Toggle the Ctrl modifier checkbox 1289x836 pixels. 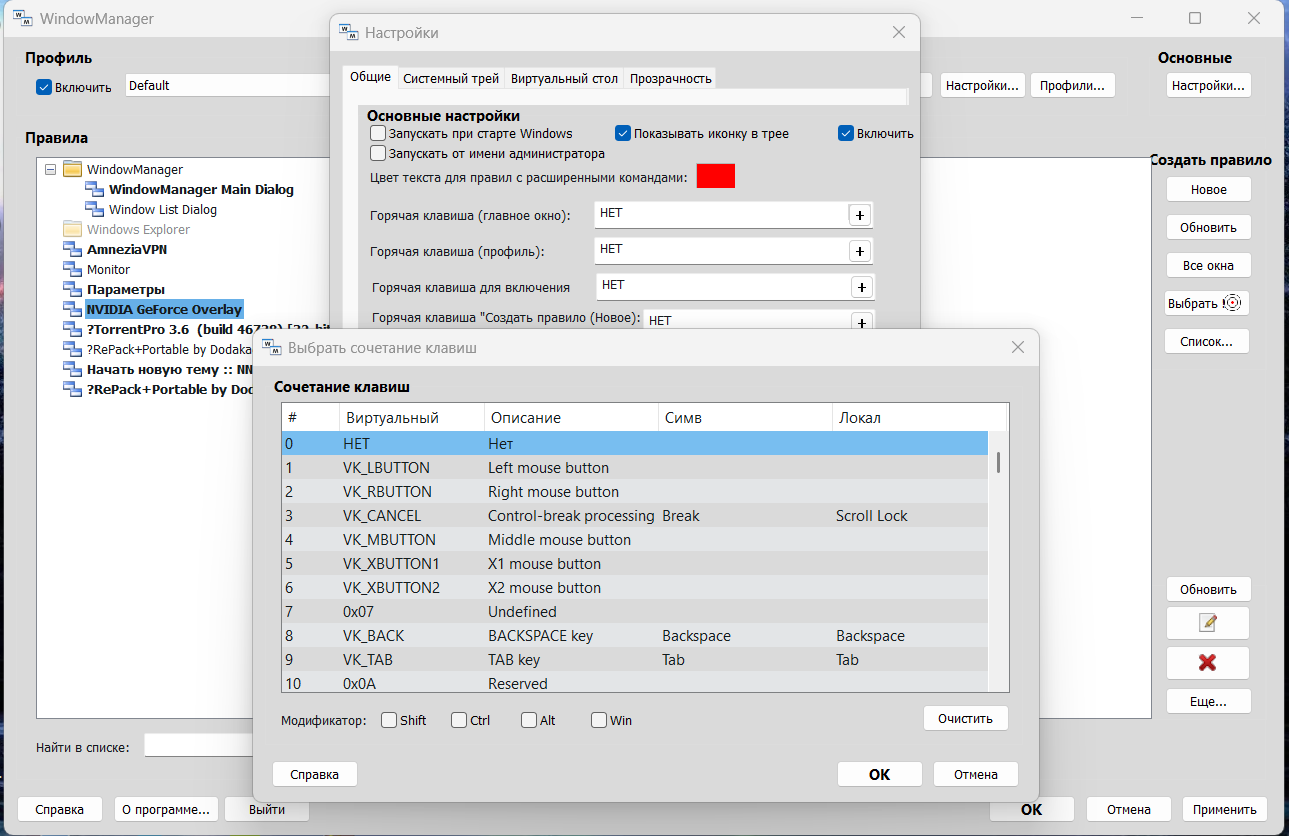click(459, 720)
